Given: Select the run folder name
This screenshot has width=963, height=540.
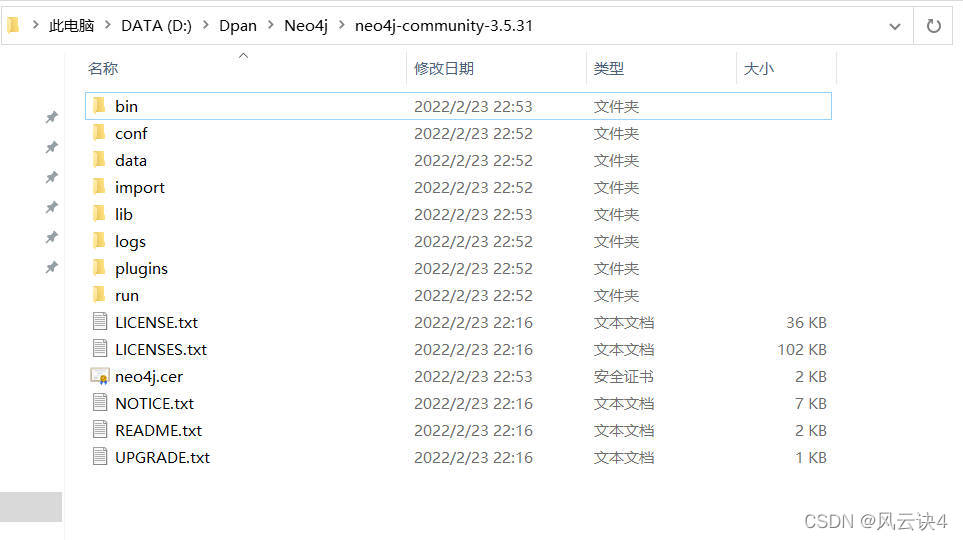Looking at the screenshot, I should point(127,295).
